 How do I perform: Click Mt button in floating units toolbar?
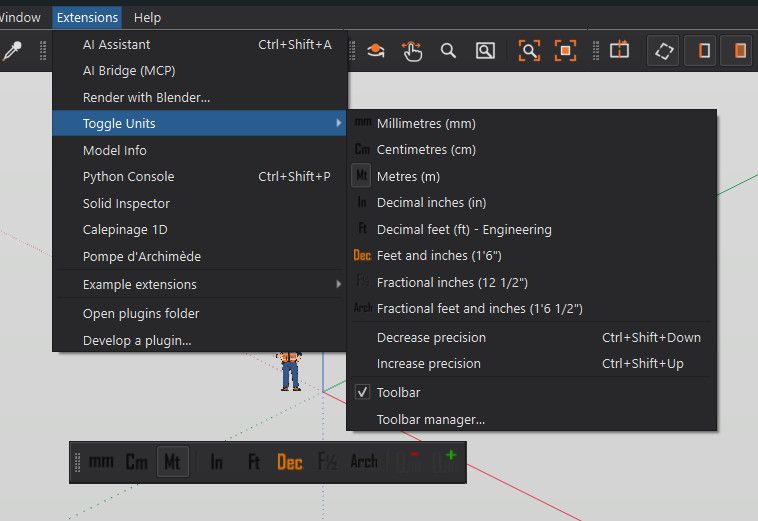(173, 462)
